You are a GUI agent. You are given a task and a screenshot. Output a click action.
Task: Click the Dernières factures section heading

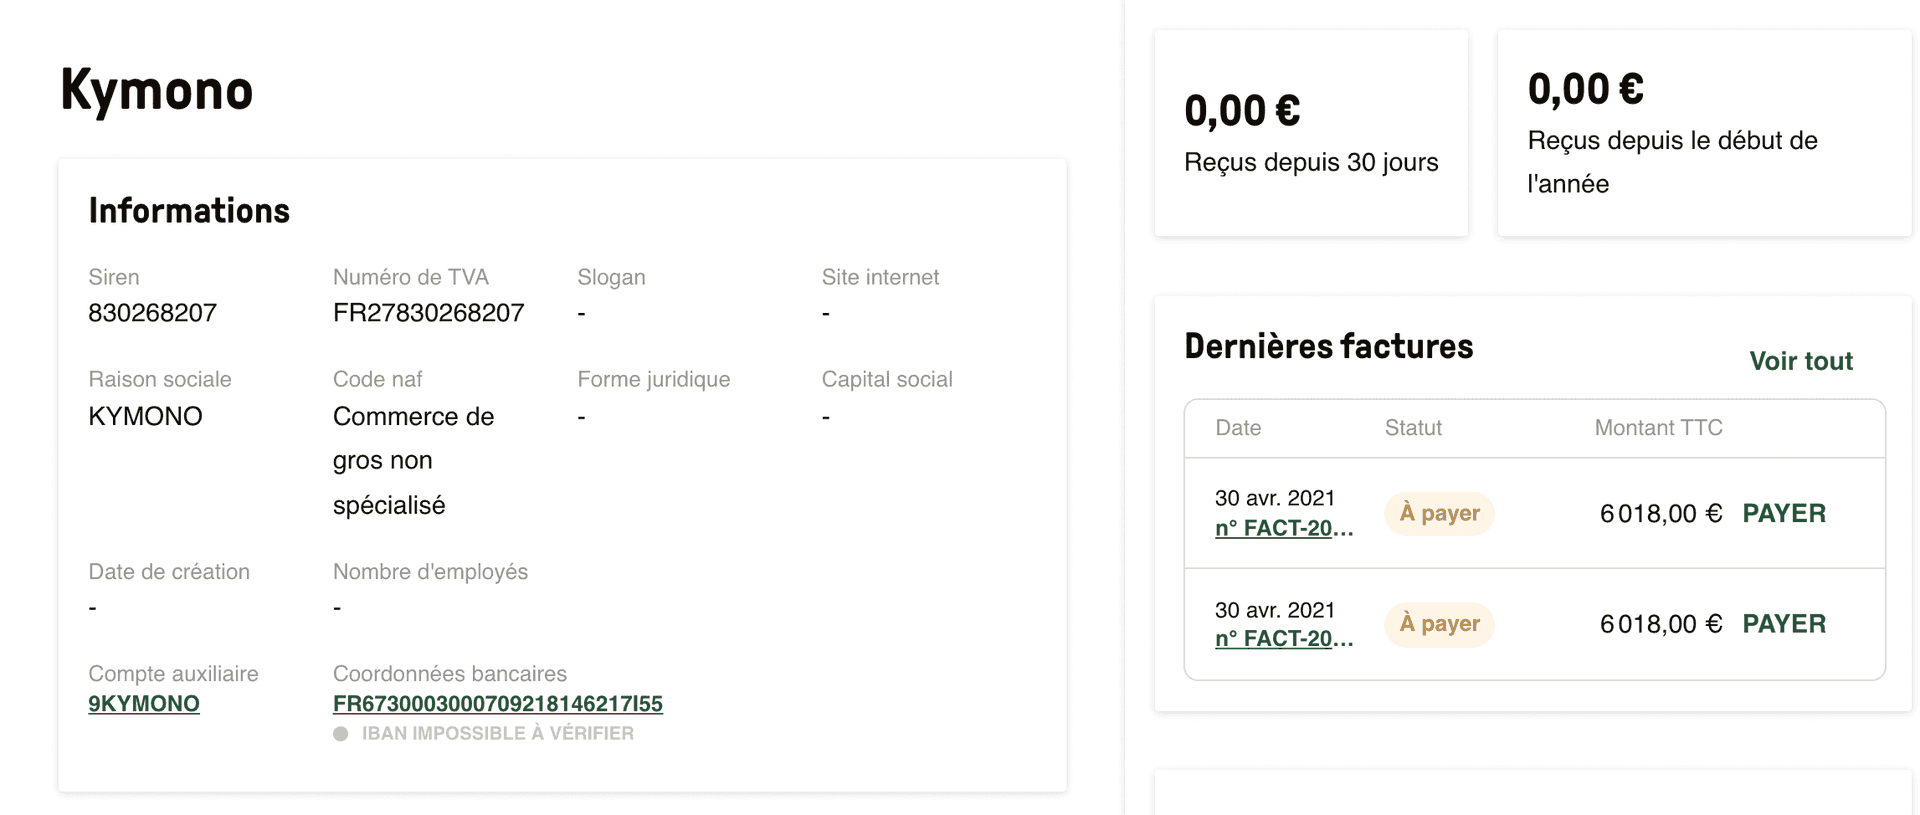pyautogui.click(x=1328, y=346)
